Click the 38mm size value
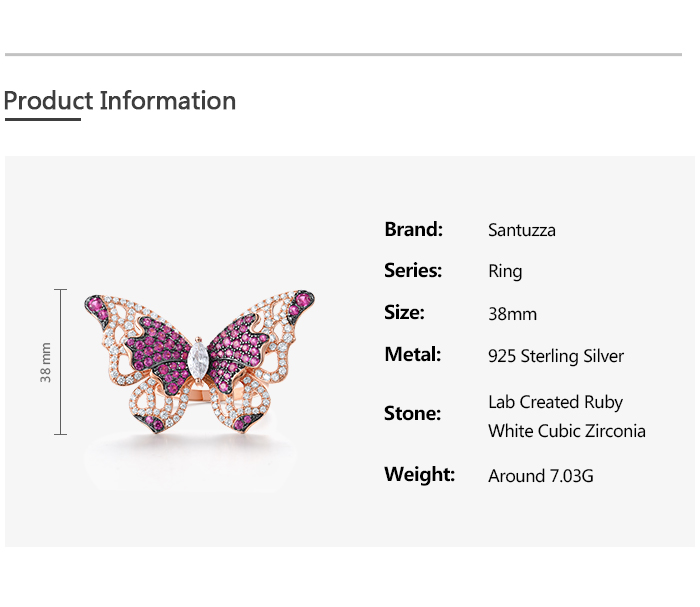 pyautogui.click(x=512, y=314)
